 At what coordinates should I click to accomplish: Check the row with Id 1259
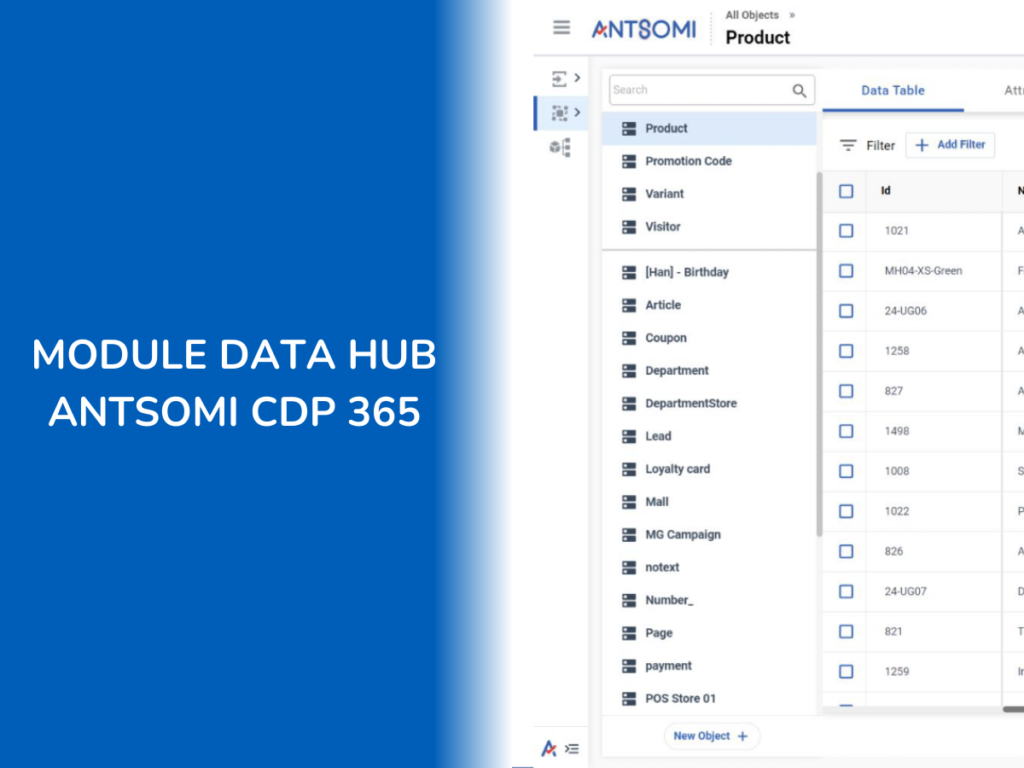(x=846, y=671)
